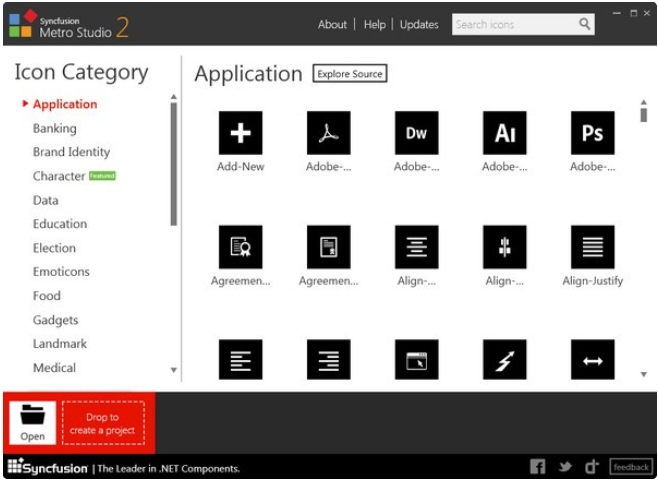Select the Adobe Acrobat icon tile
This screenshot has height=481, width=658.
[x=329, y=133]
